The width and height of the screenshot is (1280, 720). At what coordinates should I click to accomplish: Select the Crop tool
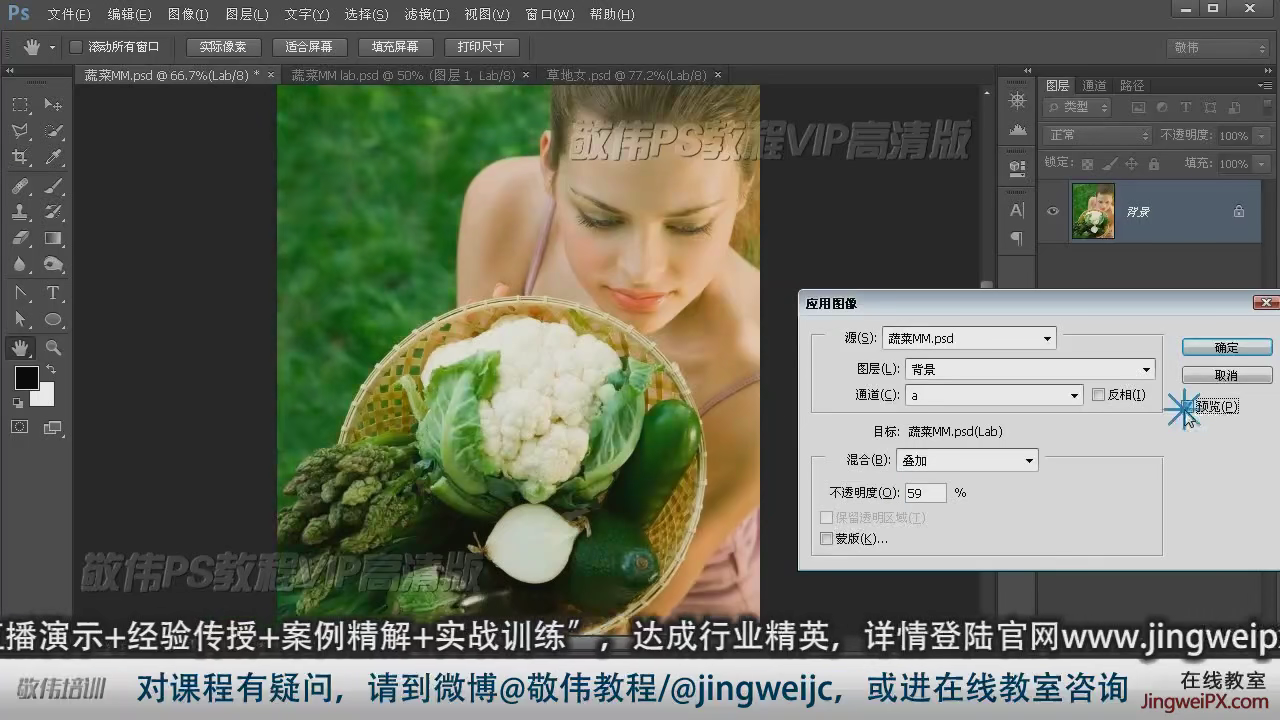point(20,158)
